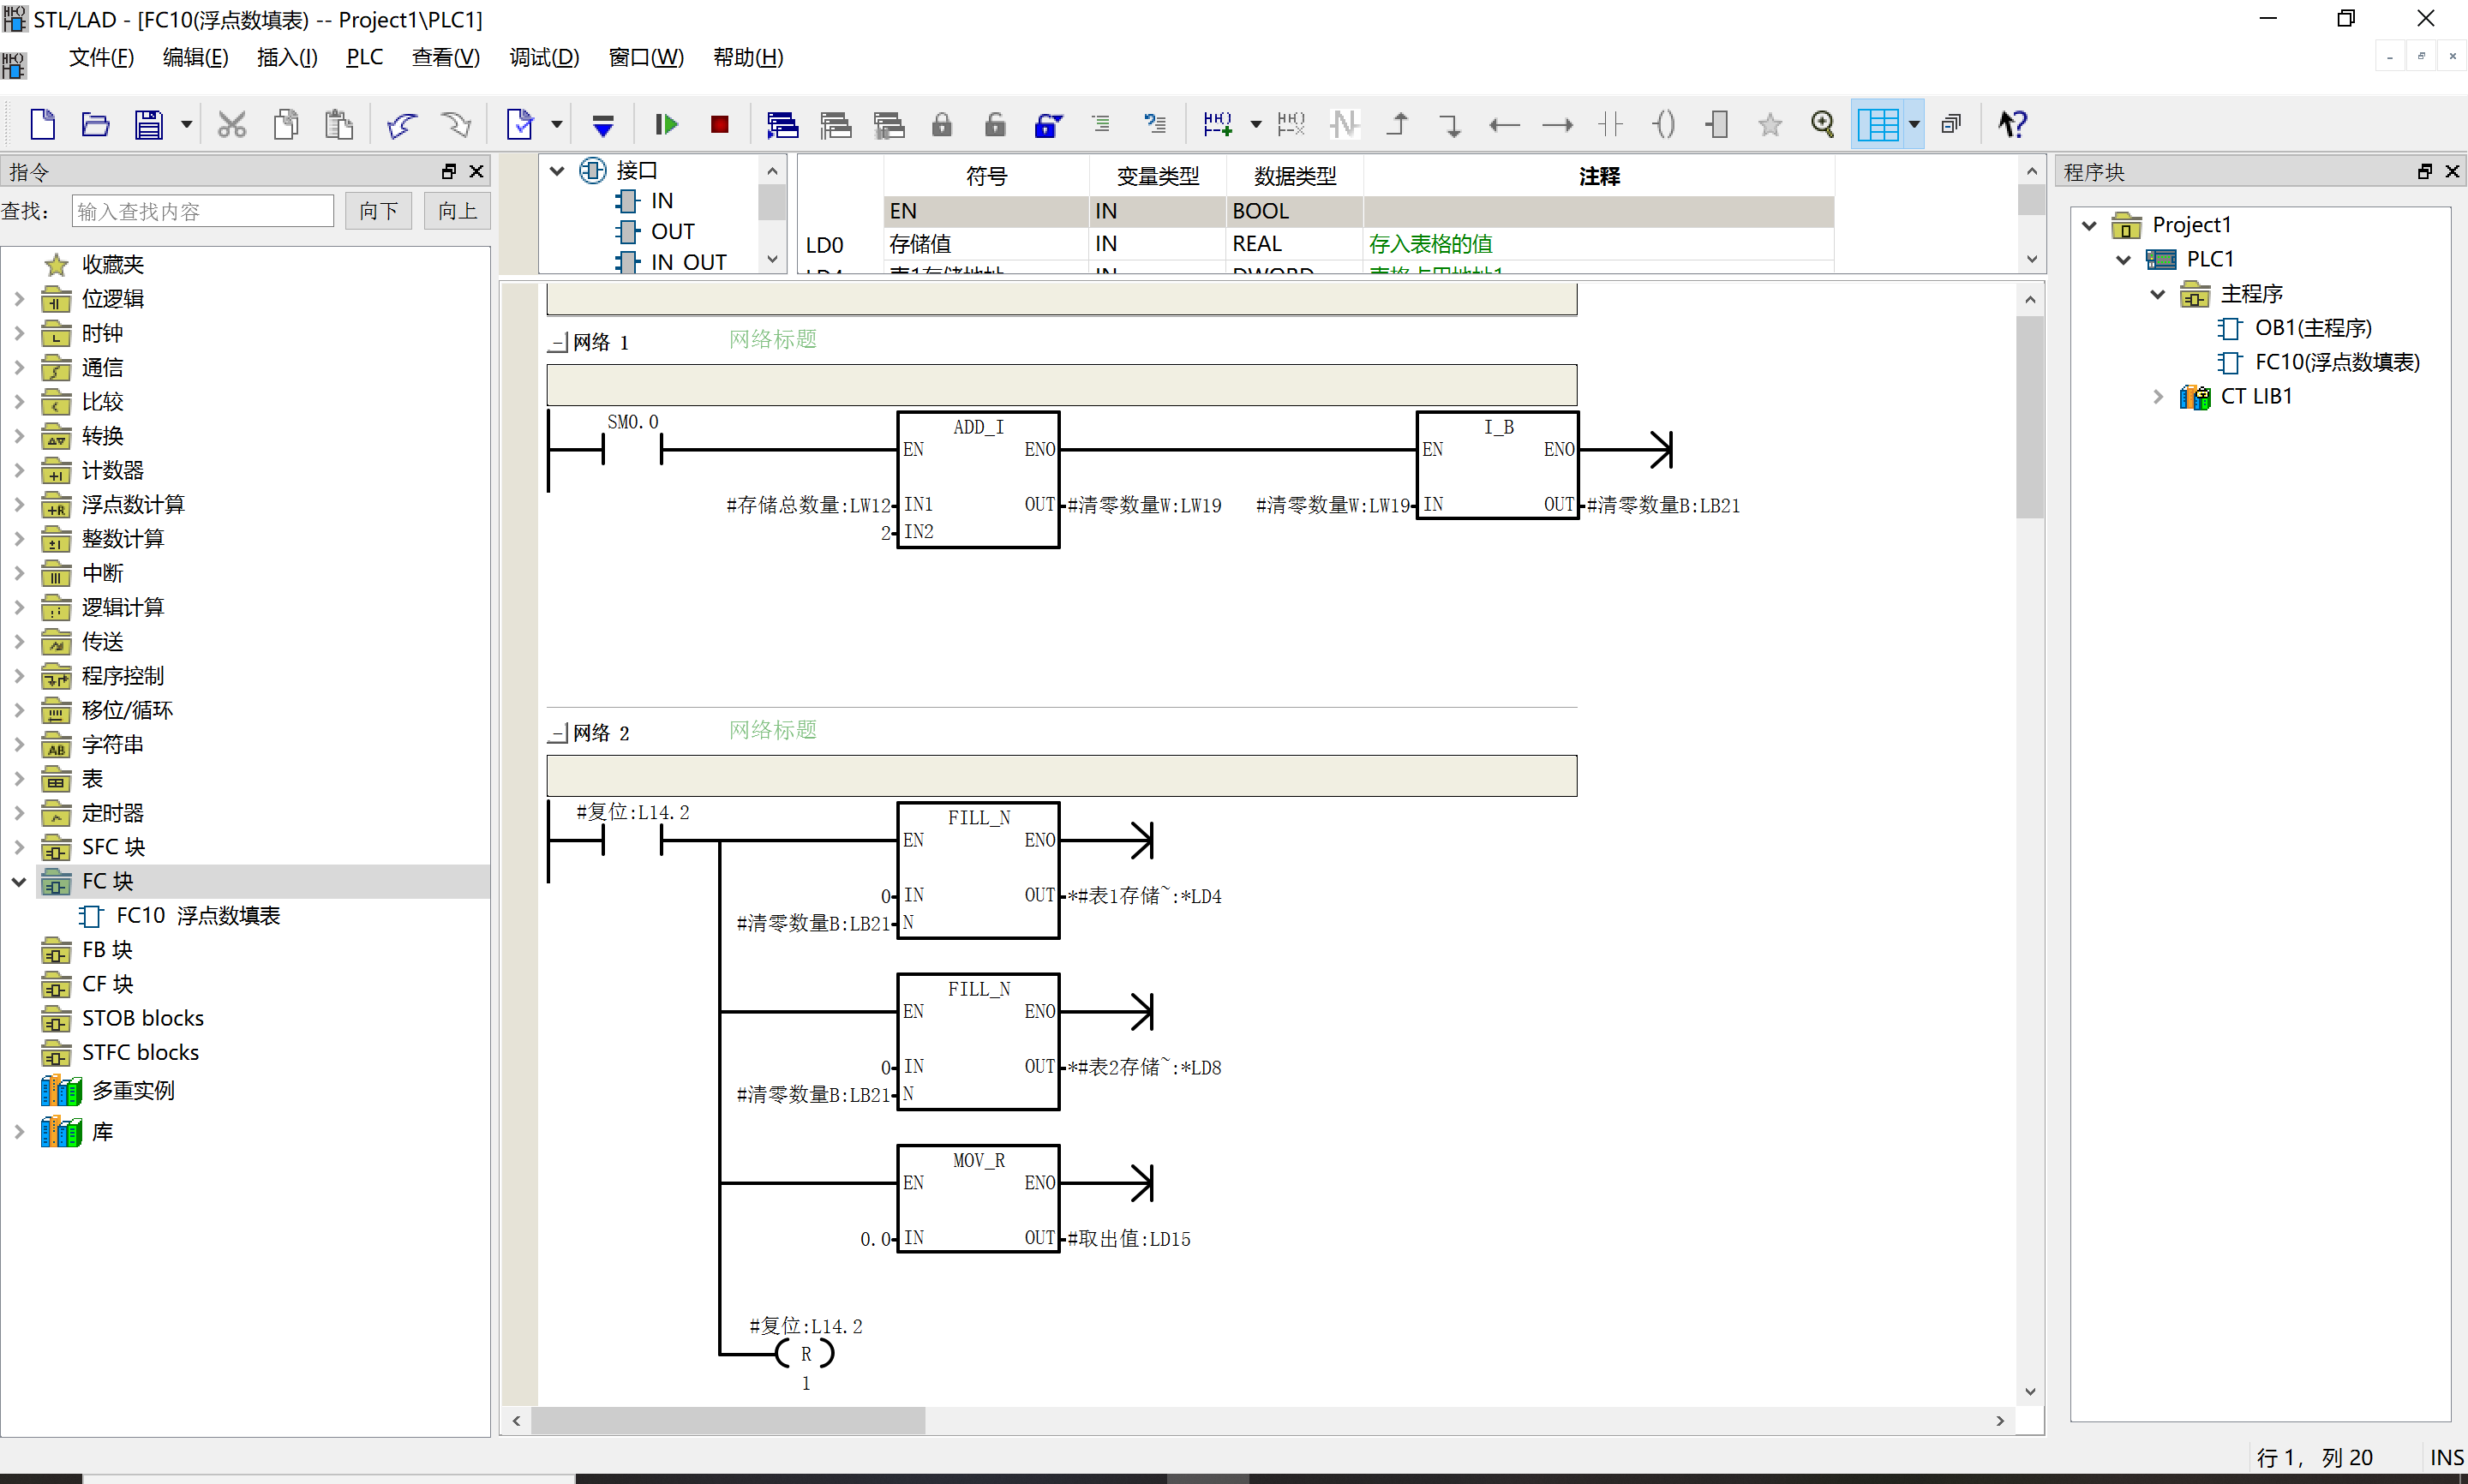Close the 指令 panel

click(x=477, y=171)
